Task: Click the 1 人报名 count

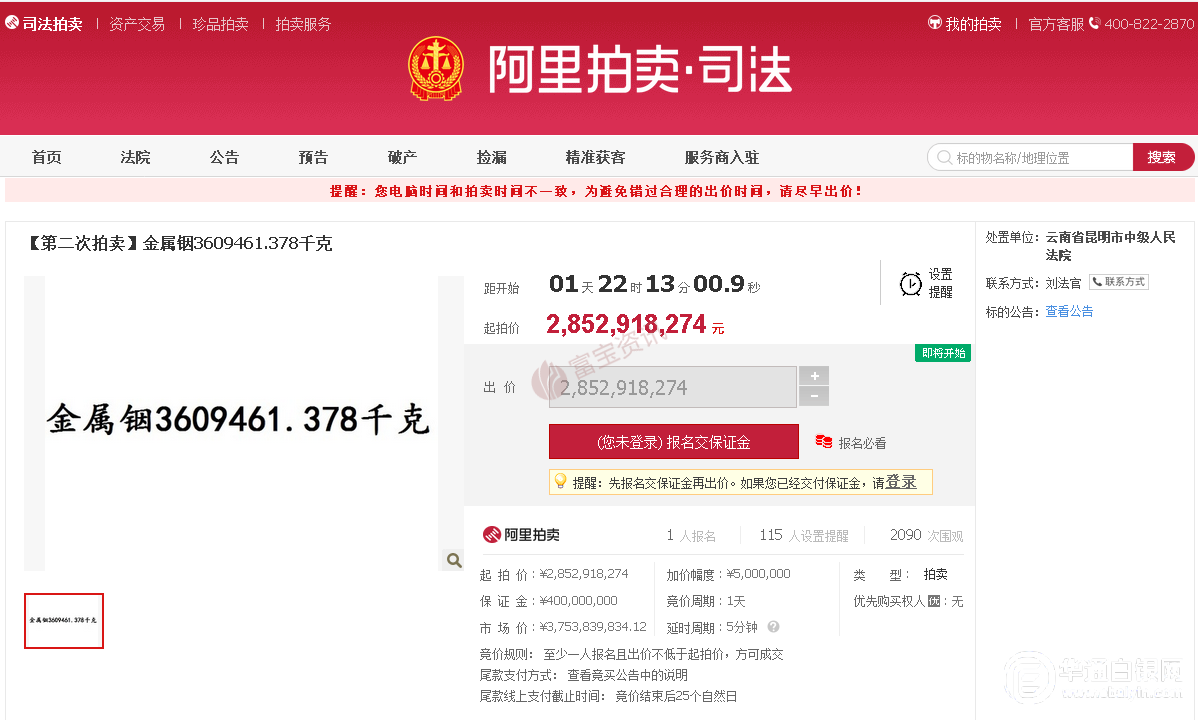Action: point(691,535)
